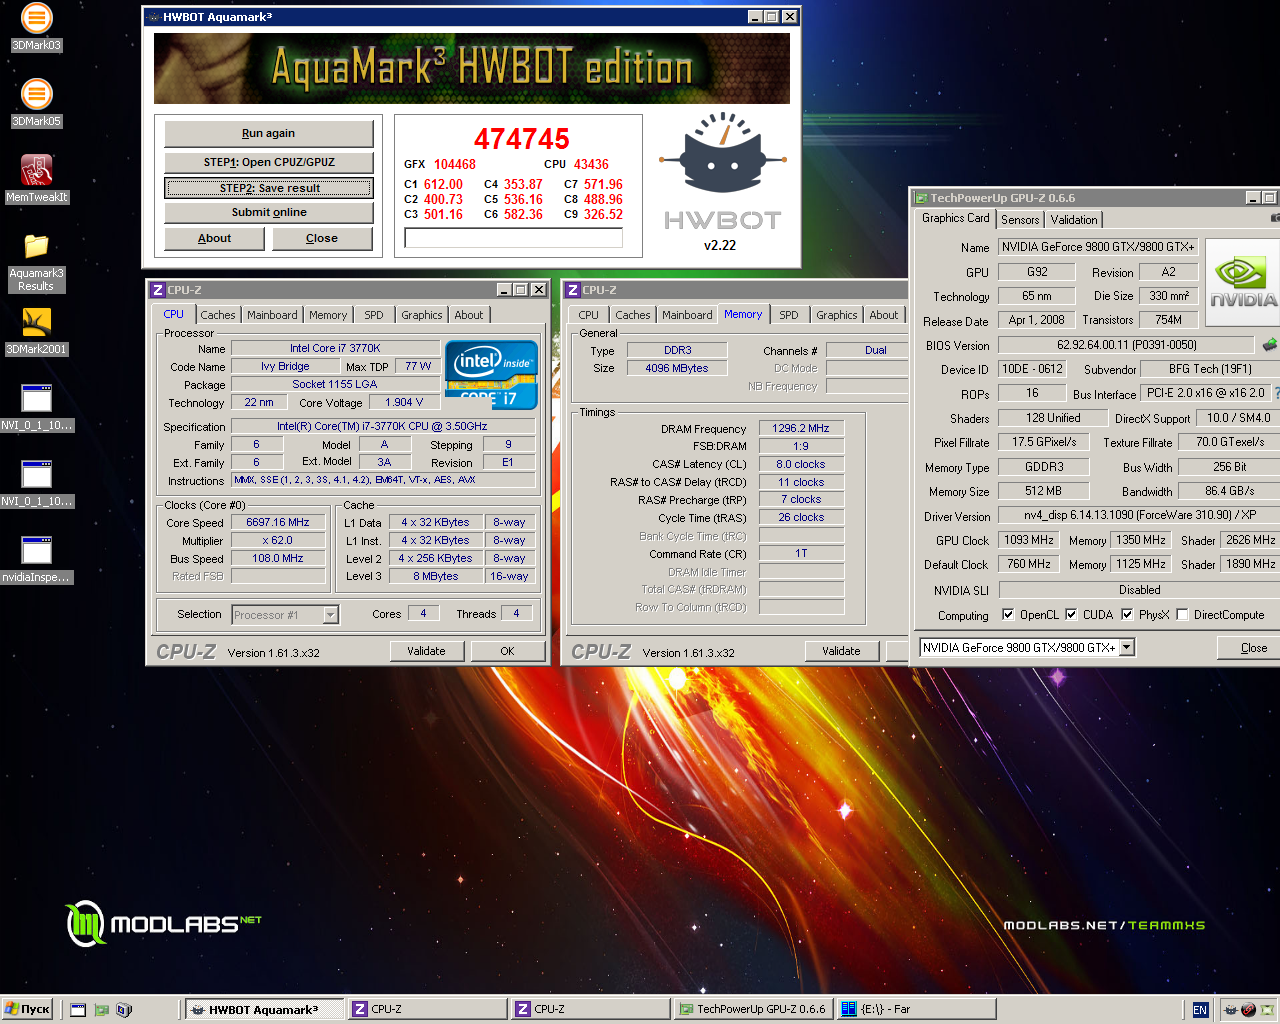Click the processor name Intel Core i7 3770K
The height and width of the screenshot is (1024, 1280).
click(335, 348)
